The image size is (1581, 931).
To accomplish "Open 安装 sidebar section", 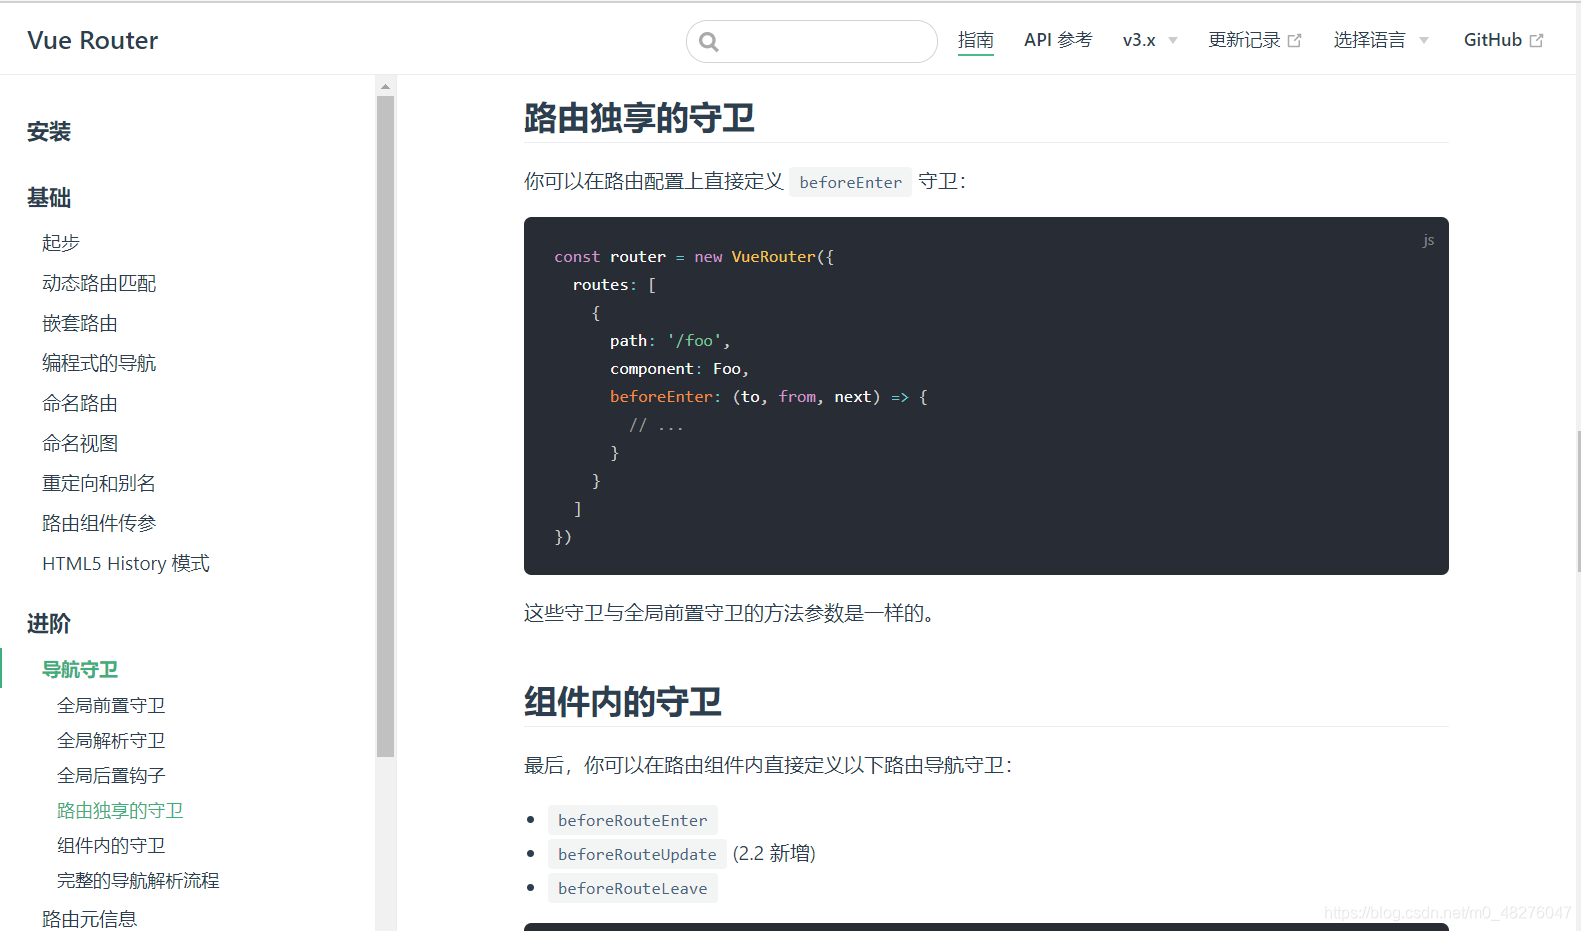I will tap(49, 132).
